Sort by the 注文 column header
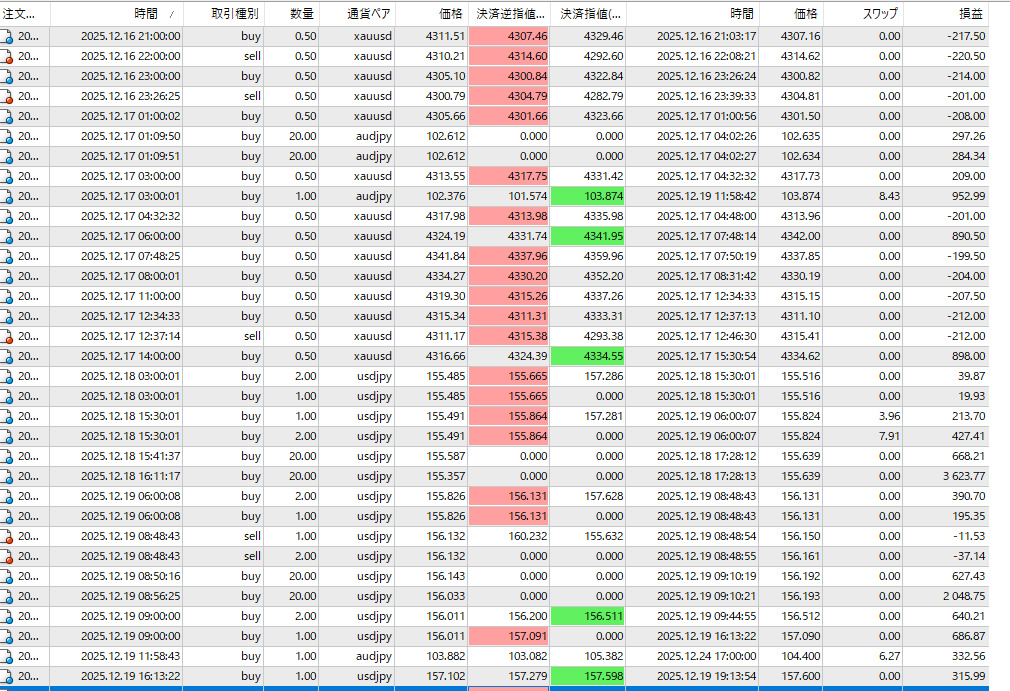The width and height of the screenshot is (1010, 691). point(24,14)
